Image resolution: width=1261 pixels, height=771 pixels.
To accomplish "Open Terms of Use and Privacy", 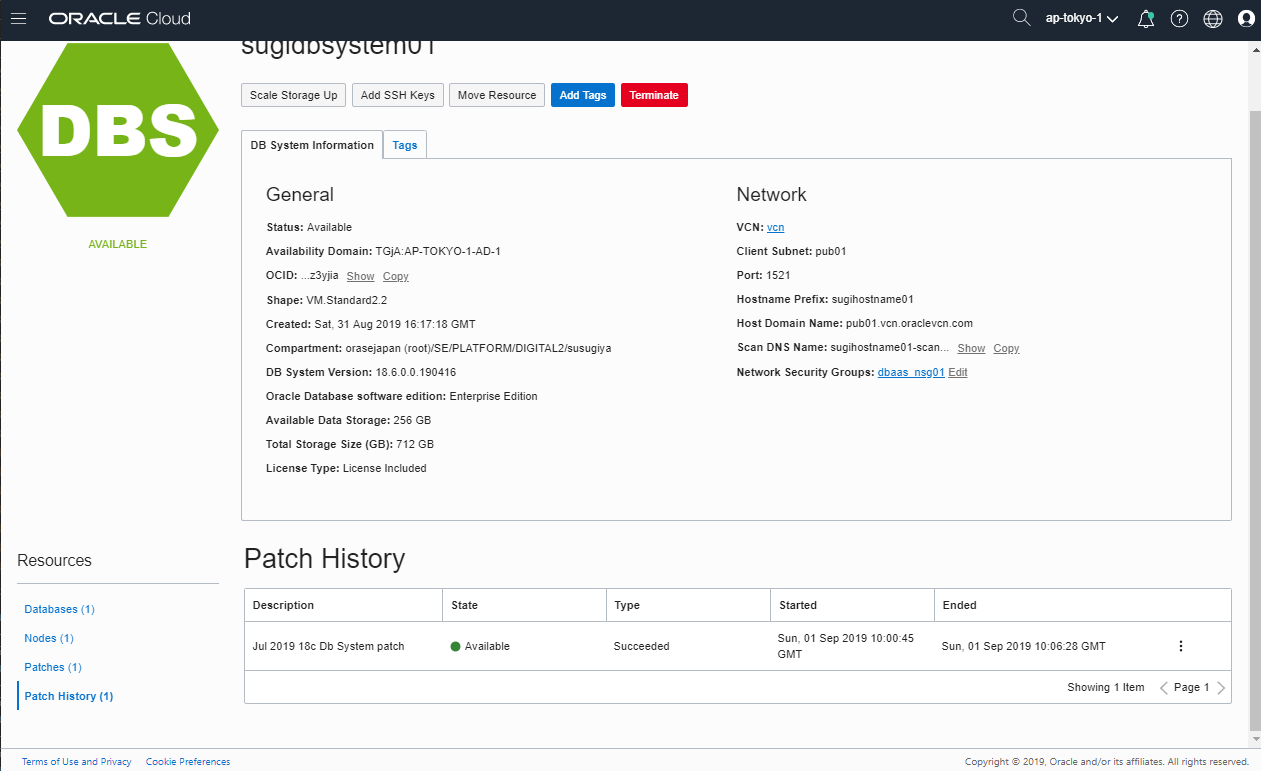I will (77, 762).
